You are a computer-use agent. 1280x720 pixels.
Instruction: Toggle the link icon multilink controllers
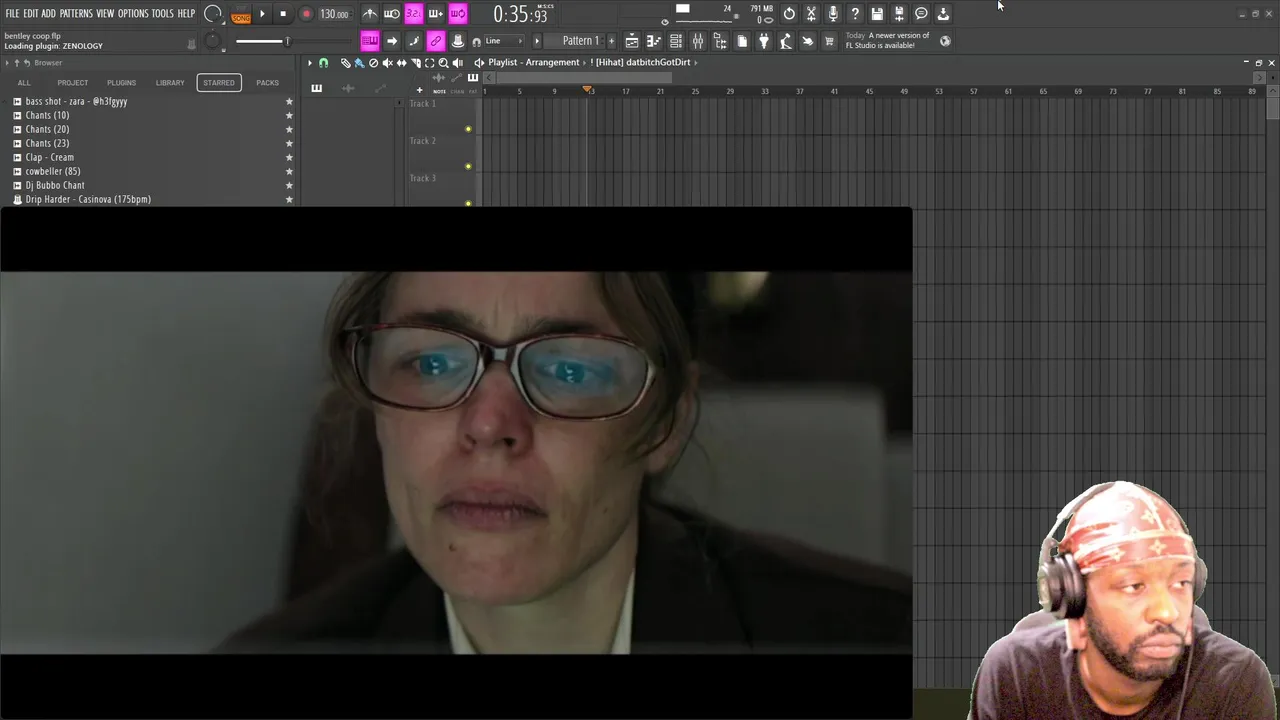pos(435,41)
